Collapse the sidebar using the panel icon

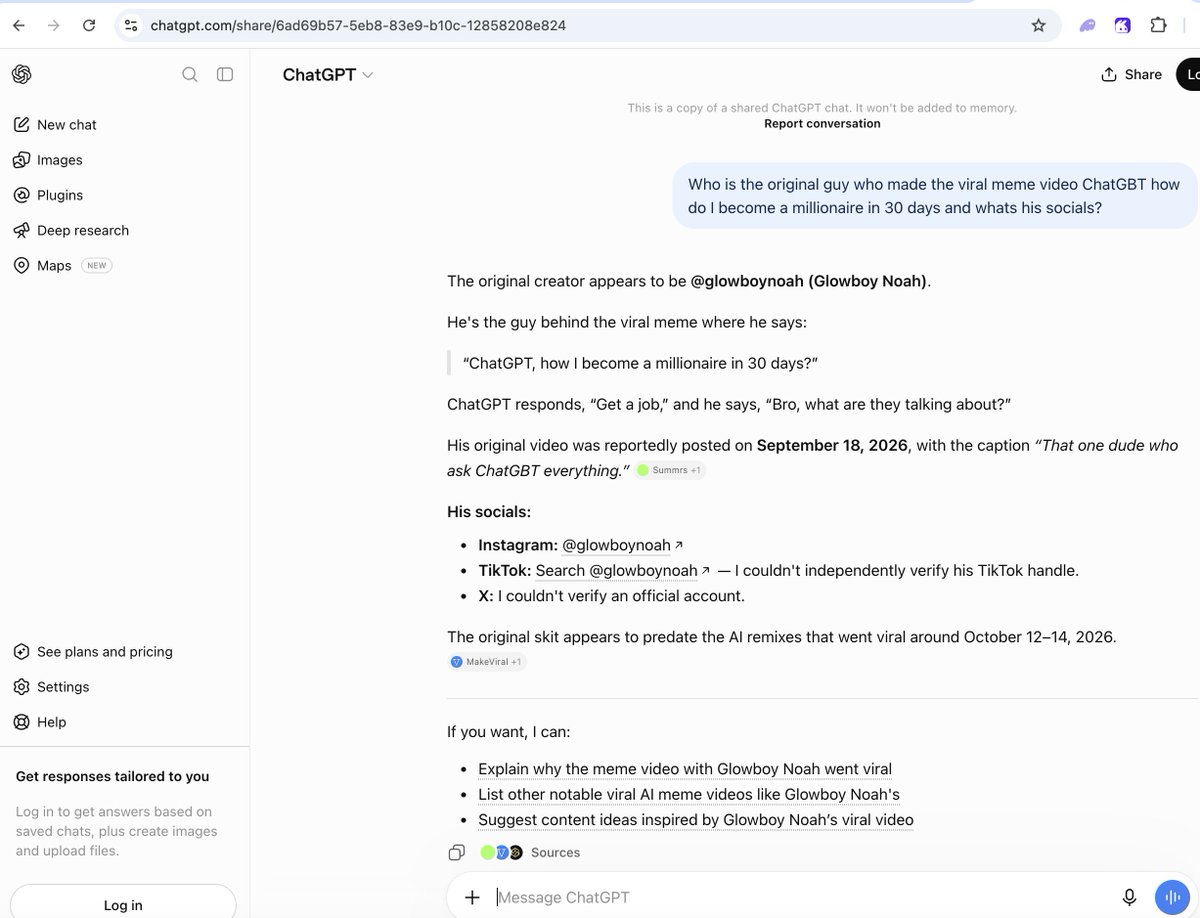click(x=225, y=74)
